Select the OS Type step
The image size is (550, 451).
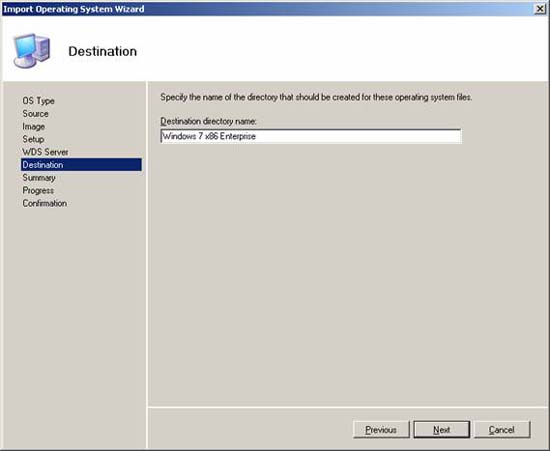tap(39, 101)
